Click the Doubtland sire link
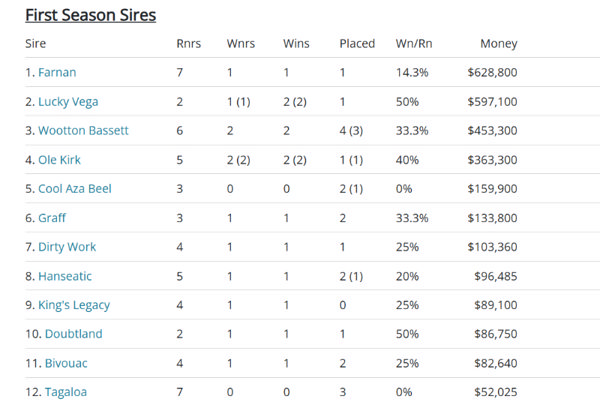600x405 pixels. point(73,334)
